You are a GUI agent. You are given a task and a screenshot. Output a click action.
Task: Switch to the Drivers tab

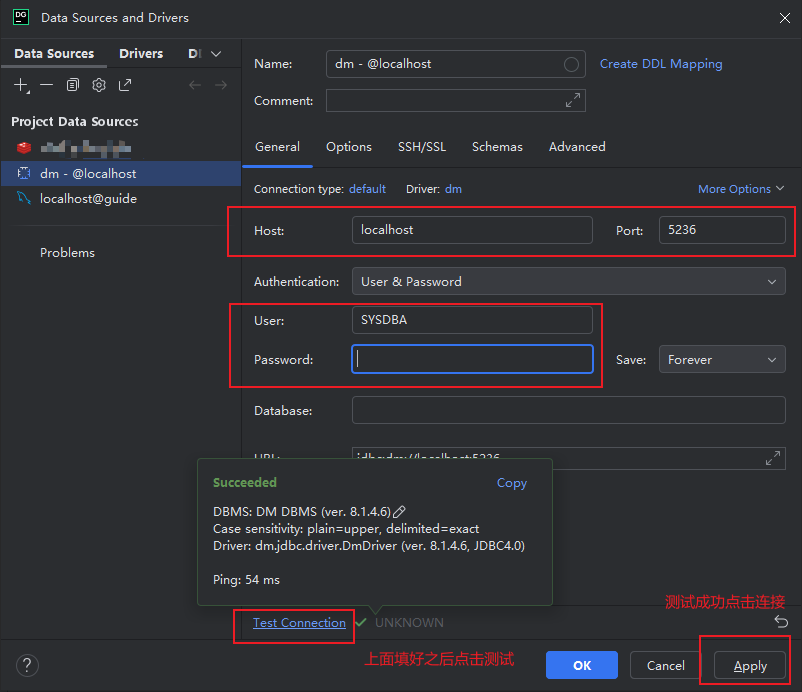[141, 54]
